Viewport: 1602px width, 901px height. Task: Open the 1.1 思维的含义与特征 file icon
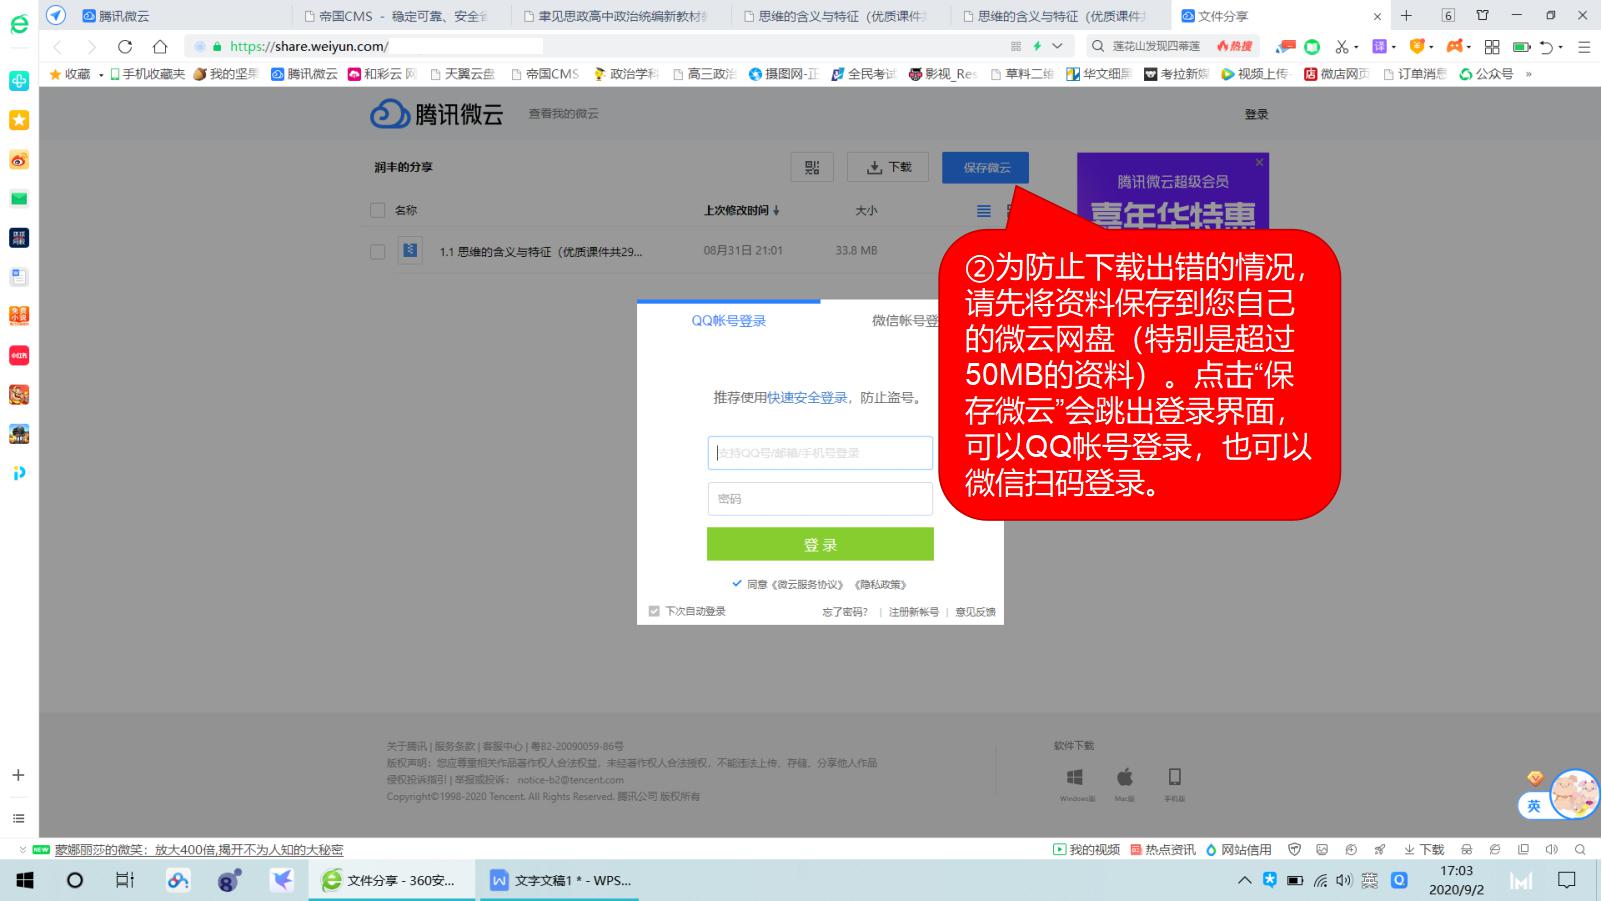pyautogui.click(x=410, y=250)
